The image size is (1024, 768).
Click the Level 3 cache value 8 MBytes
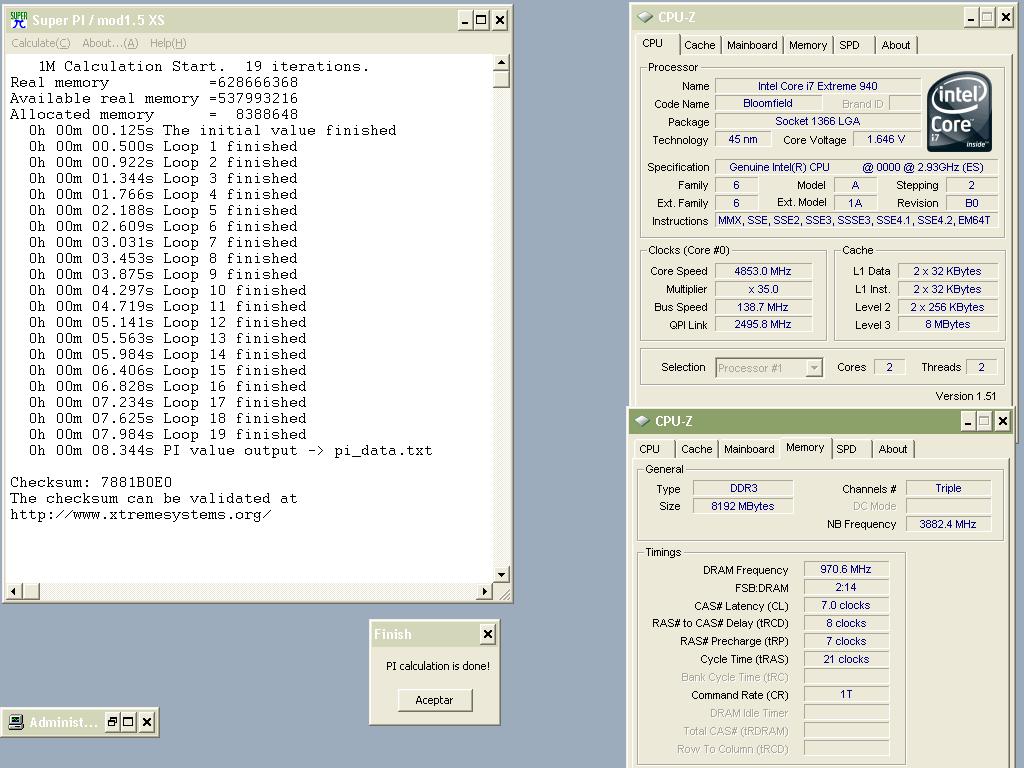pos(948,325)
